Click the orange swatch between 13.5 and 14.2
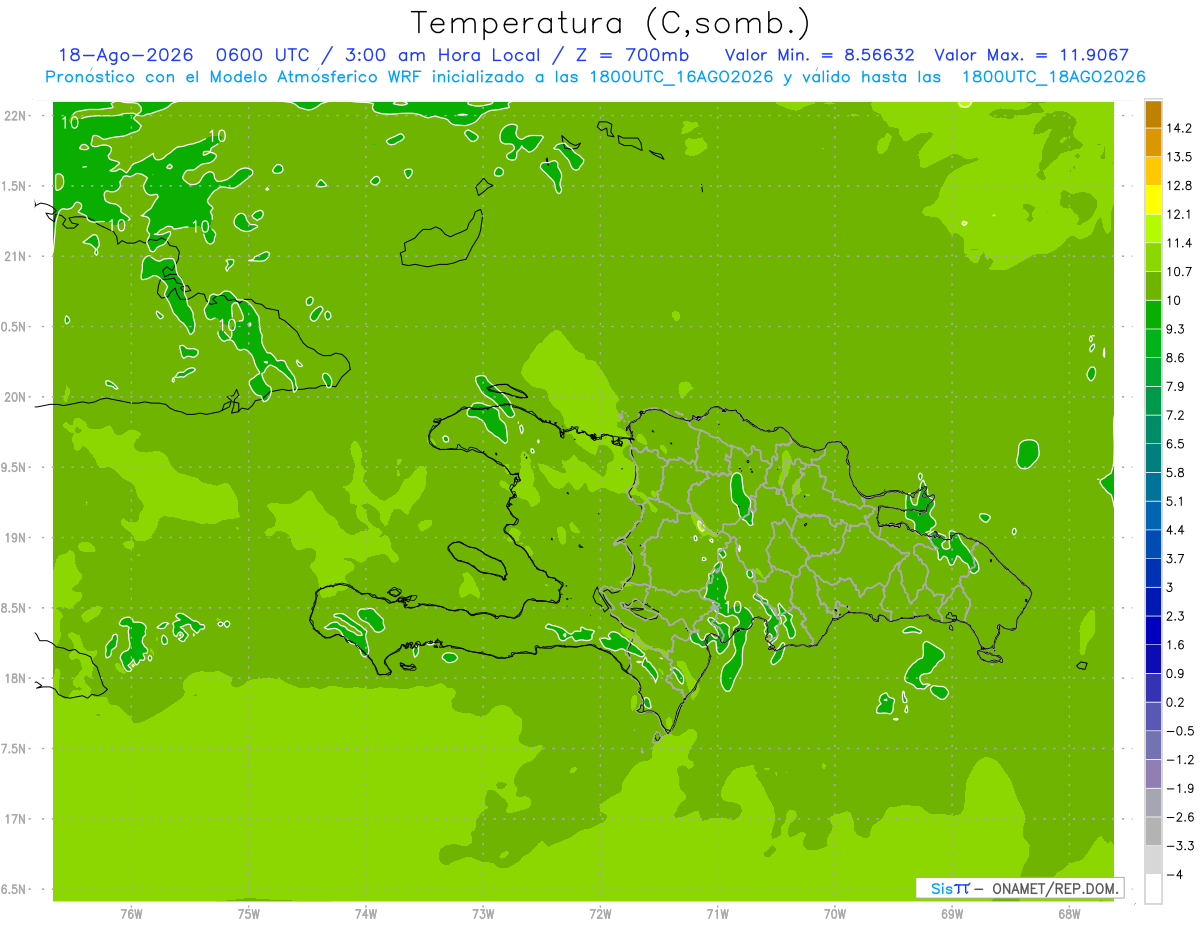This screenshot has height=927, width=1200. [x=1153, y=143]
